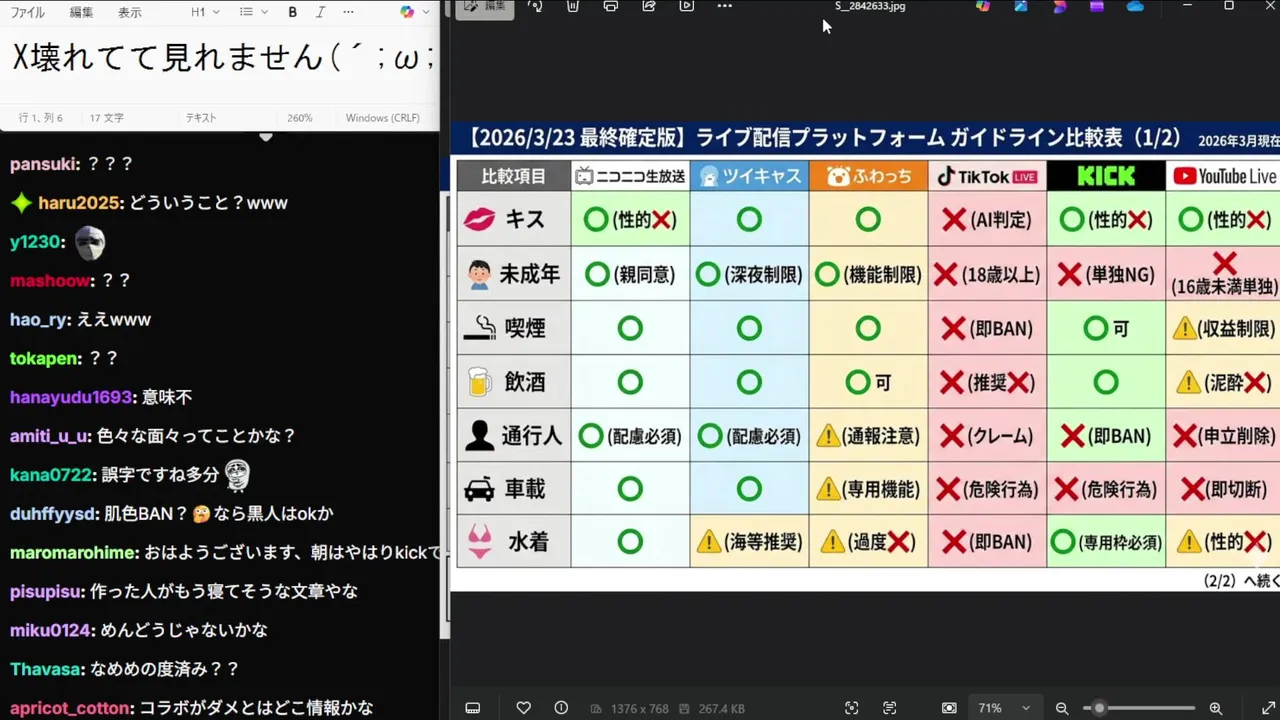Toggle italic formatting in Notepad
Image resolution: width=1280 pixels, height=720 pixels.
[320, 12]
